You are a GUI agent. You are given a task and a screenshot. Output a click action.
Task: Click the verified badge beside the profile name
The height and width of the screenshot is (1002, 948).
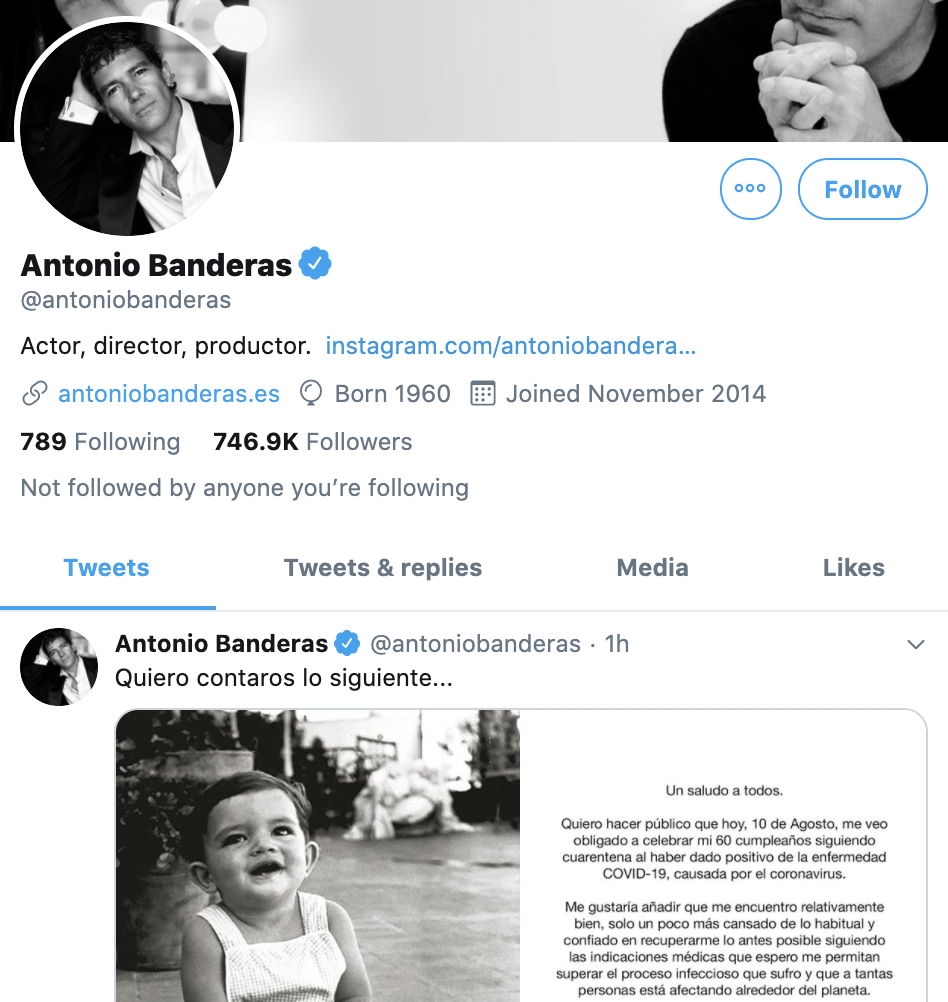(x=315, y=264)
